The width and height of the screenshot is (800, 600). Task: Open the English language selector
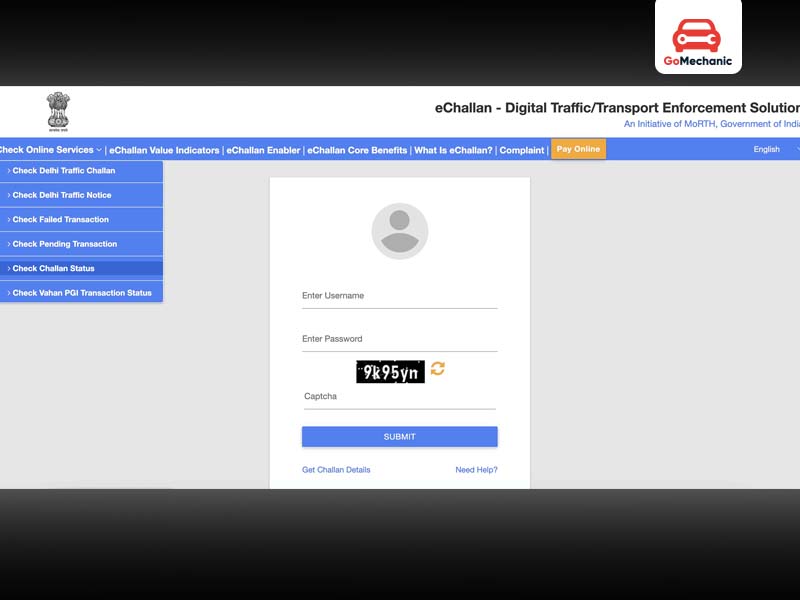click(768, 149)
